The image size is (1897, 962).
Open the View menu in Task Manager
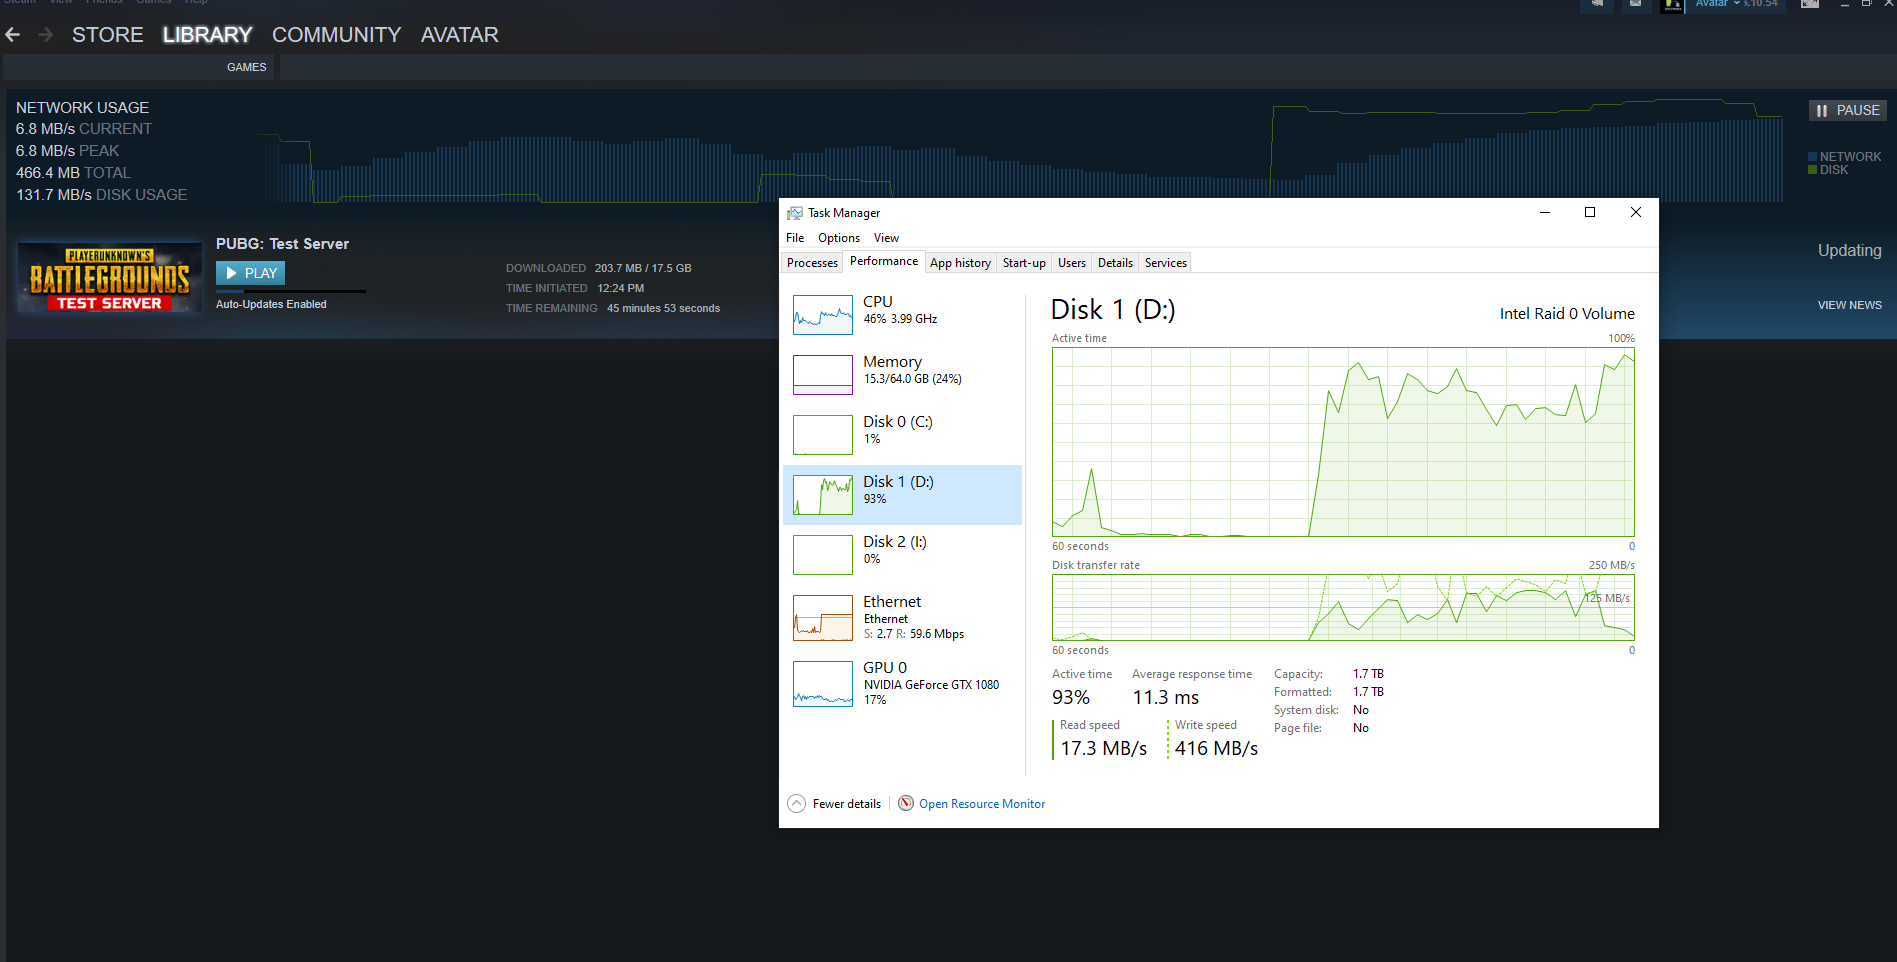[x=886, y=238]
